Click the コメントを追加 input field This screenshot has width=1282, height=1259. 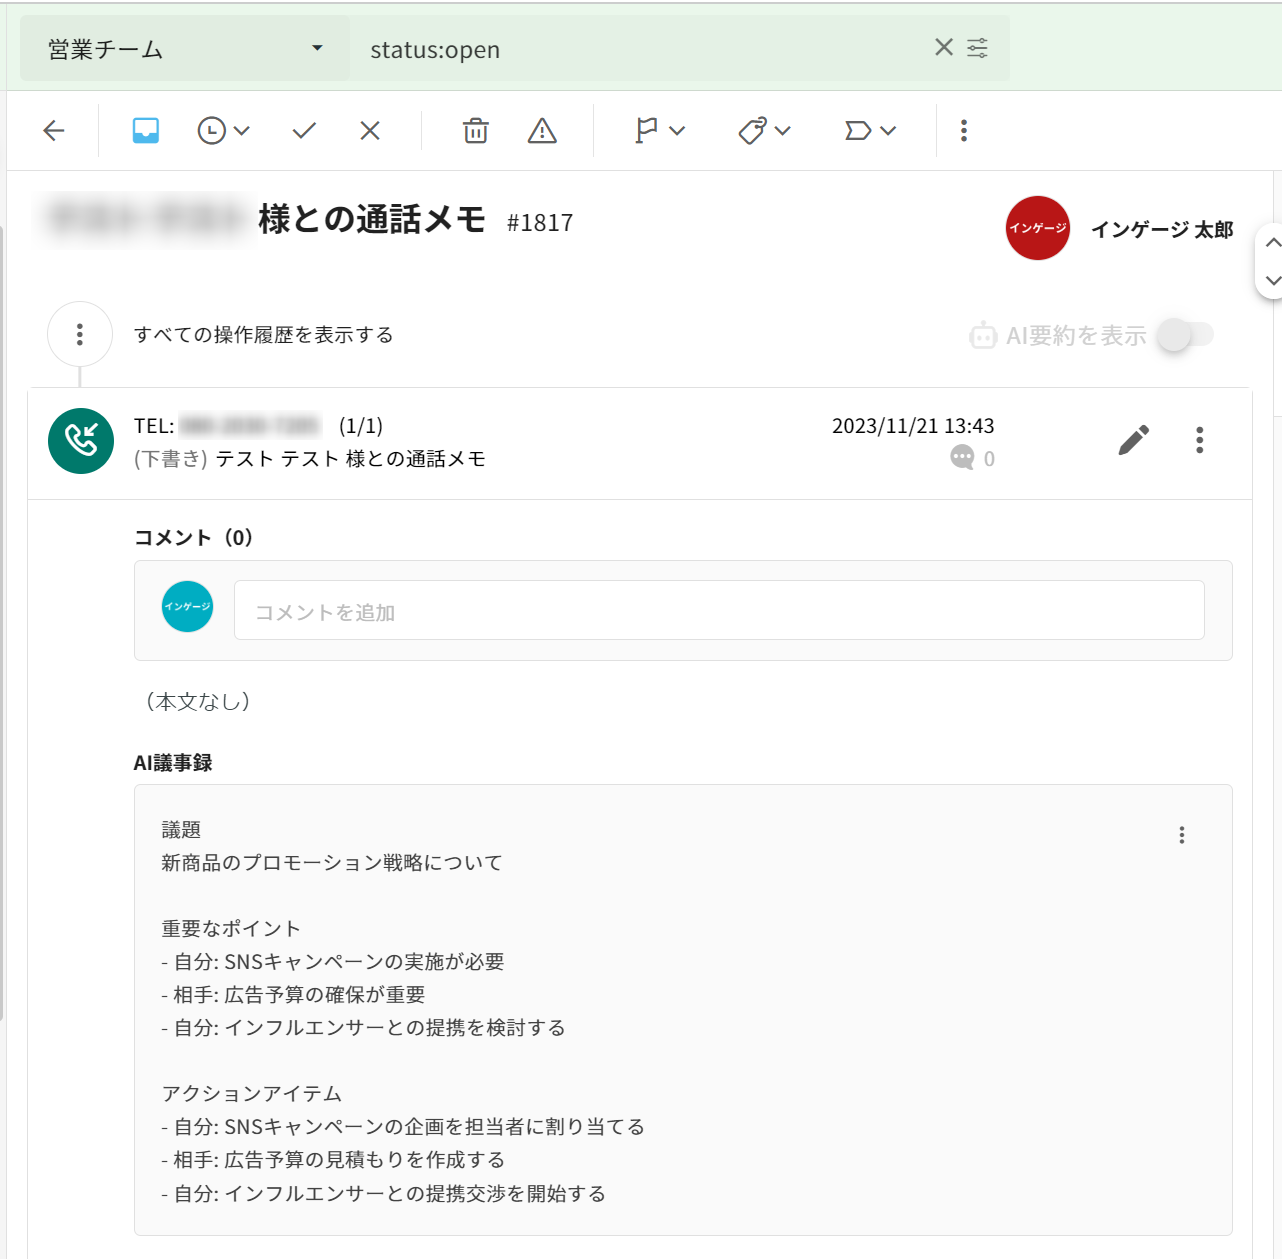(718, 610)
